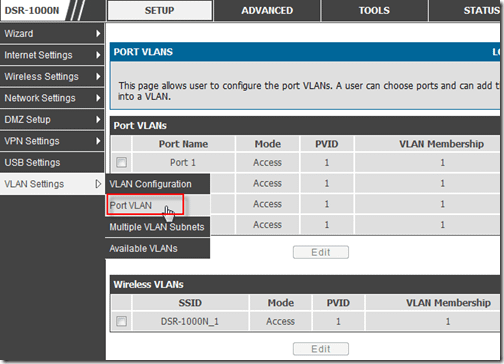504x364 pixels.
Task: Choose Multiple VLAN Subnets from submenu
Action: (x=158, y=227)
